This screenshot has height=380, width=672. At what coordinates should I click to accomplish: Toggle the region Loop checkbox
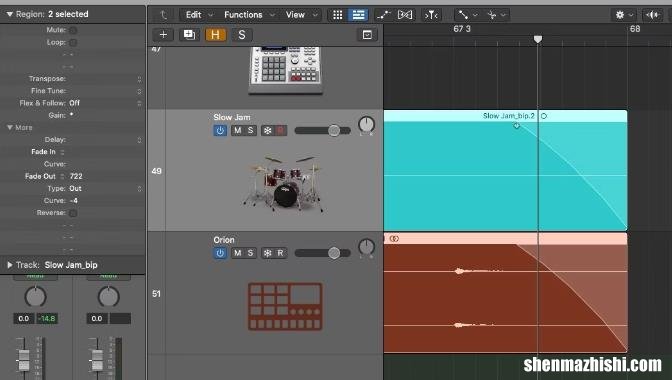73,42
